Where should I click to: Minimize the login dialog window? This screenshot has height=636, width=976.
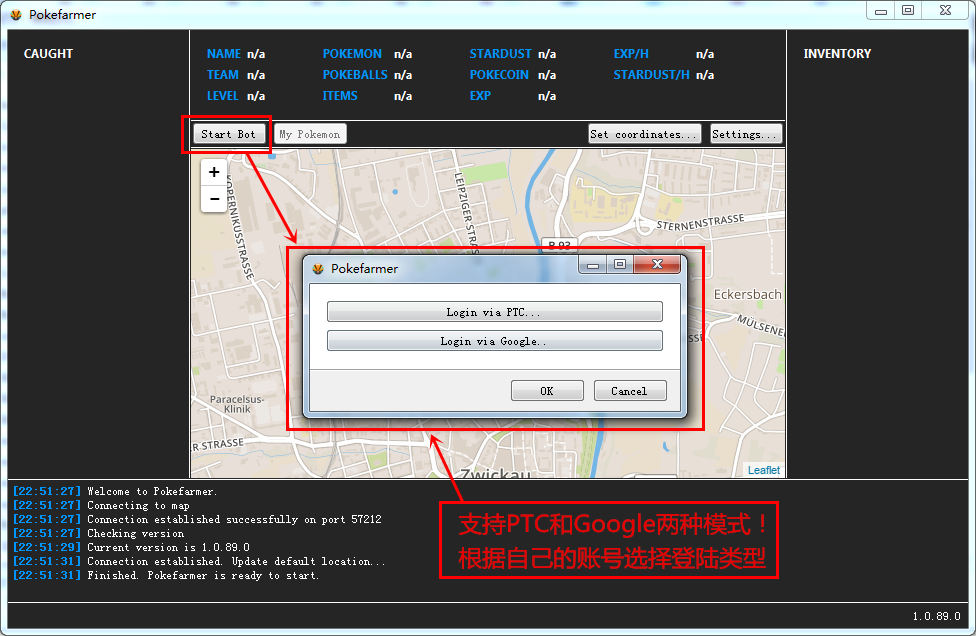click(x=593, y=264)
